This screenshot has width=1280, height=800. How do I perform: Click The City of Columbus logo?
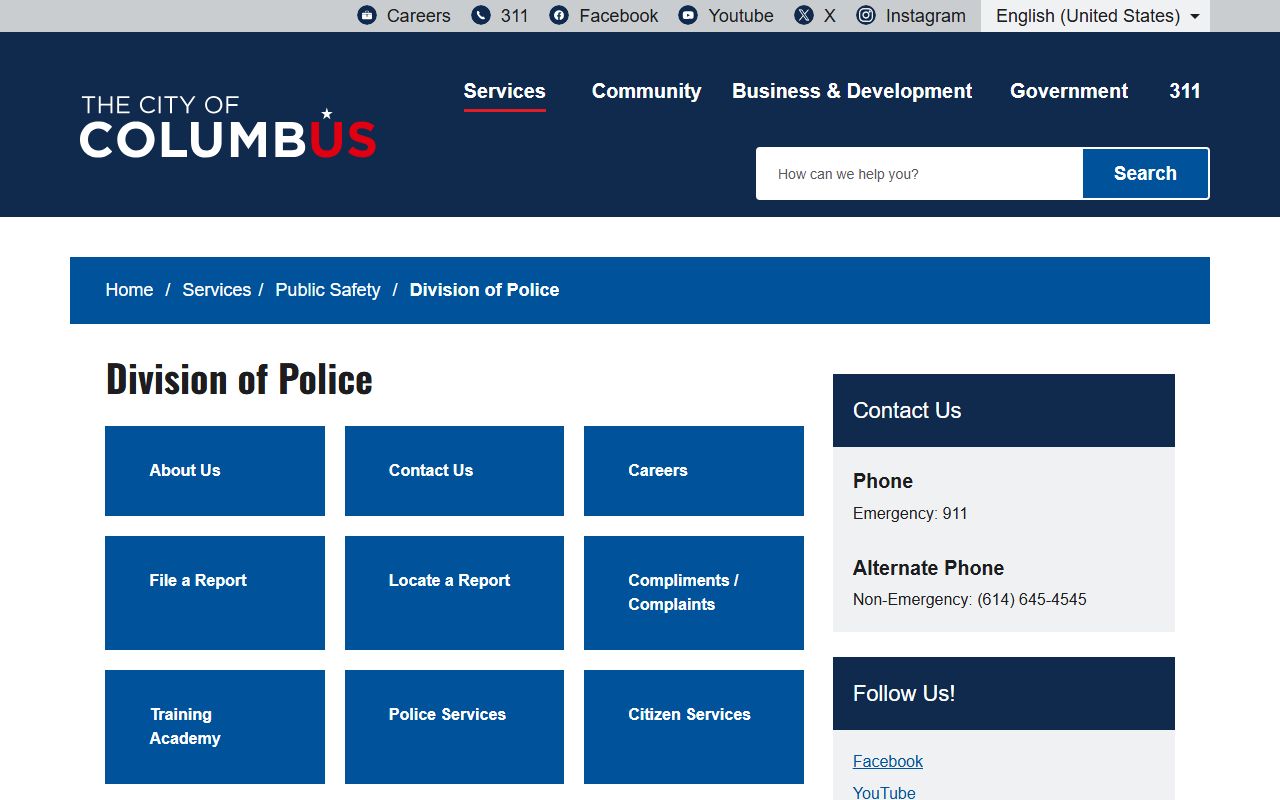pyautogui.click(x=228, y=127)
